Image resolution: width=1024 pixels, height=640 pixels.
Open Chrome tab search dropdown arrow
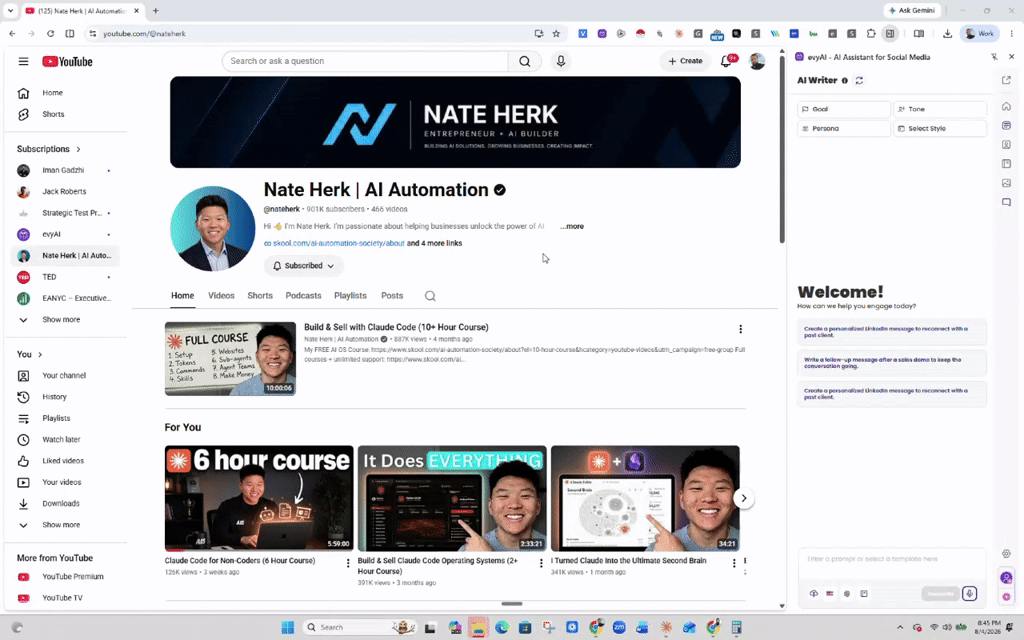click(10, 10)
